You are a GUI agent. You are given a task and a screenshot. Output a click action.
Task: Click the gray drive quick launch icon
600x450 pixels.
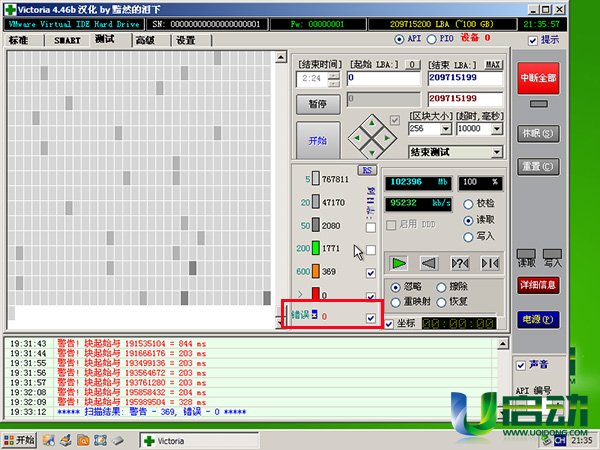click(118, 440)
